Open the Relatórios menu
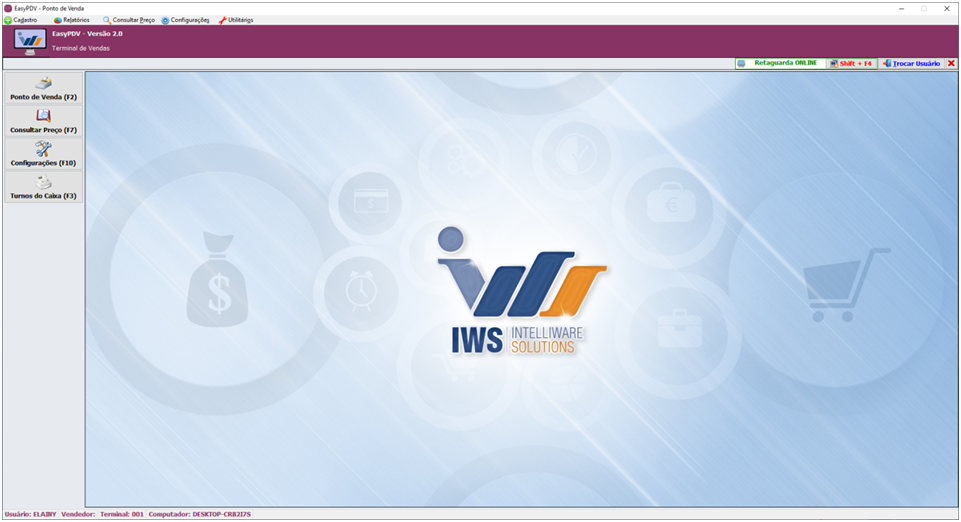The image size is (961, 522). pyautogui.click(x=72, y=20)
